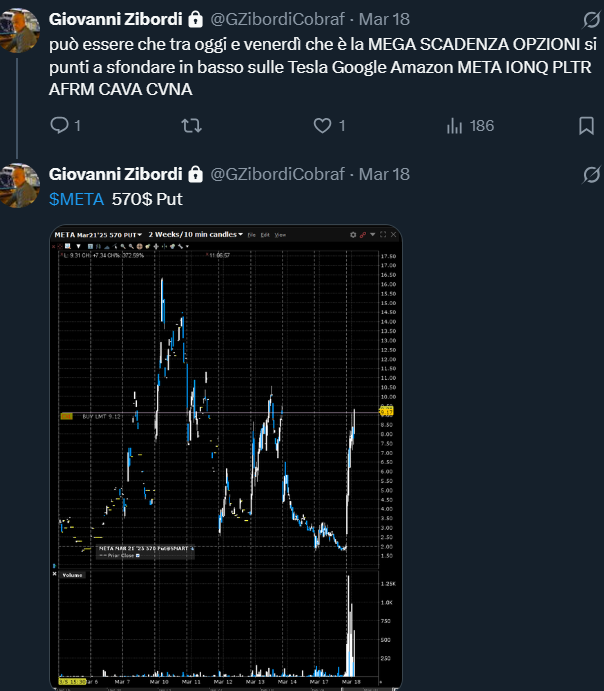This screenshot has width=604, height=691.
Task: Open the chart View menu
Action: 280,234
